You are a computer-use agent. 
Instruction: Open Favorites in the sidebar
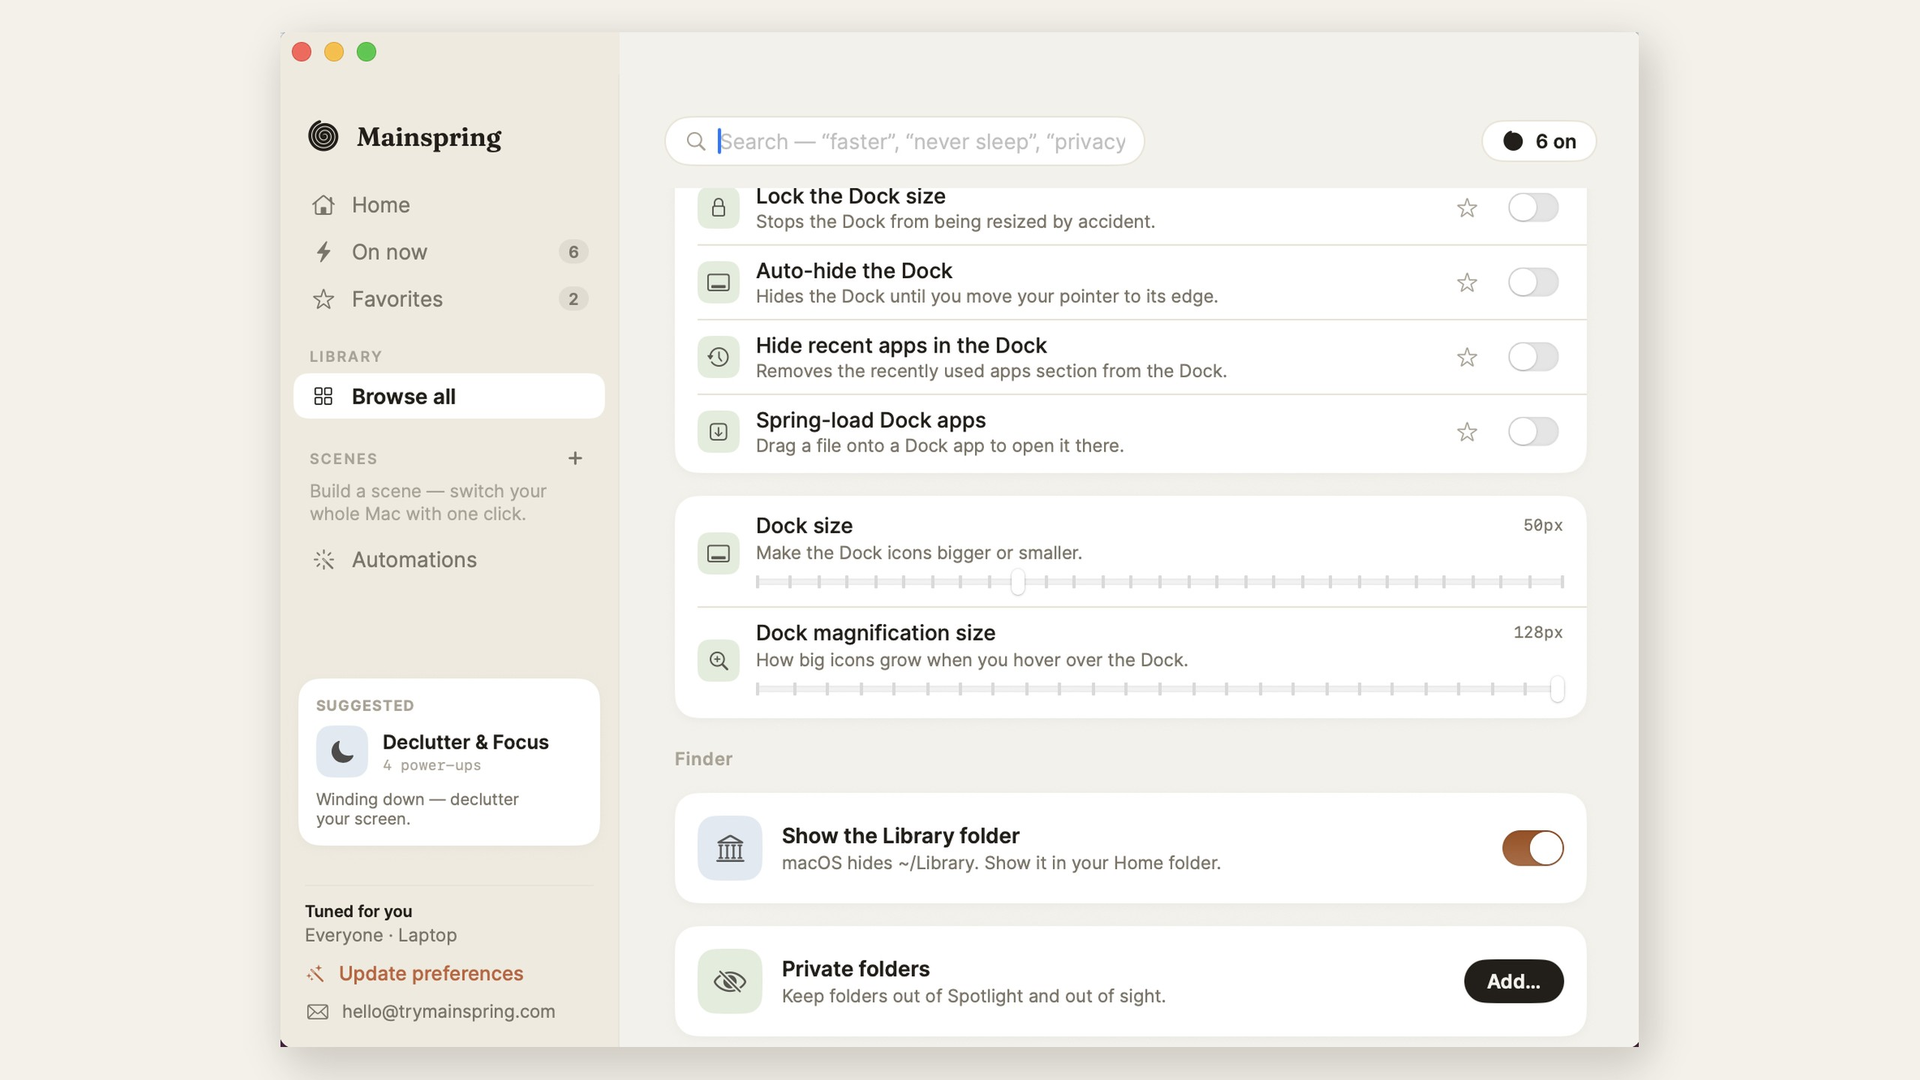click(x=449, y=299)
